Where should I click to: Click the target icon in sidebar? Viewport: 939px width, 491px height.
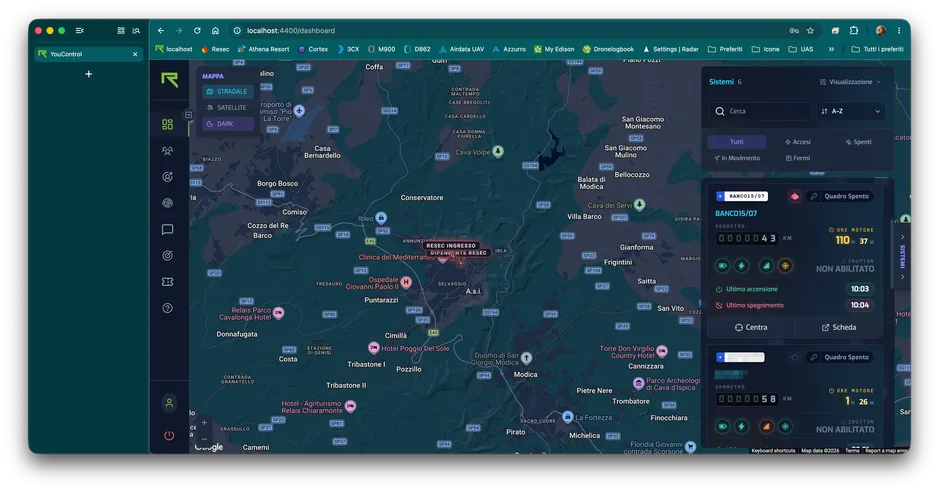(168, 256)
